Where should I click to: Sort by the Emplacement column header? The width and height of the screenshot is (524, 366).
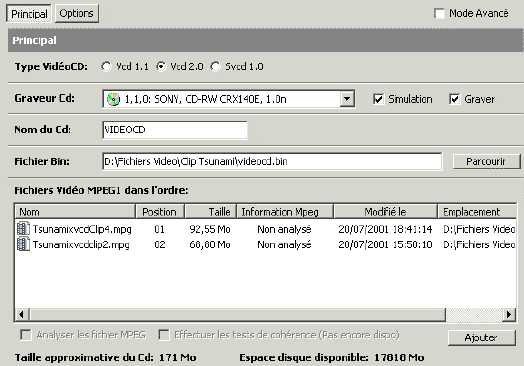point(477,212)
